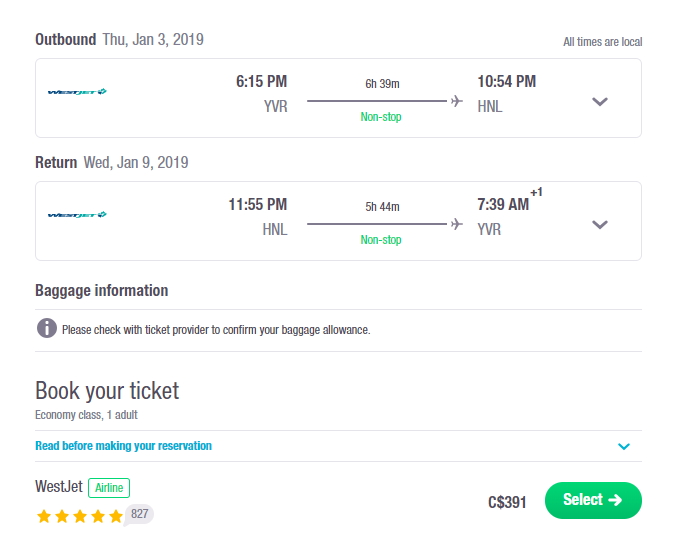Click the baggage information info icon
The height and width of the screenshot is (535, 684).
click(x=47, y=328)
